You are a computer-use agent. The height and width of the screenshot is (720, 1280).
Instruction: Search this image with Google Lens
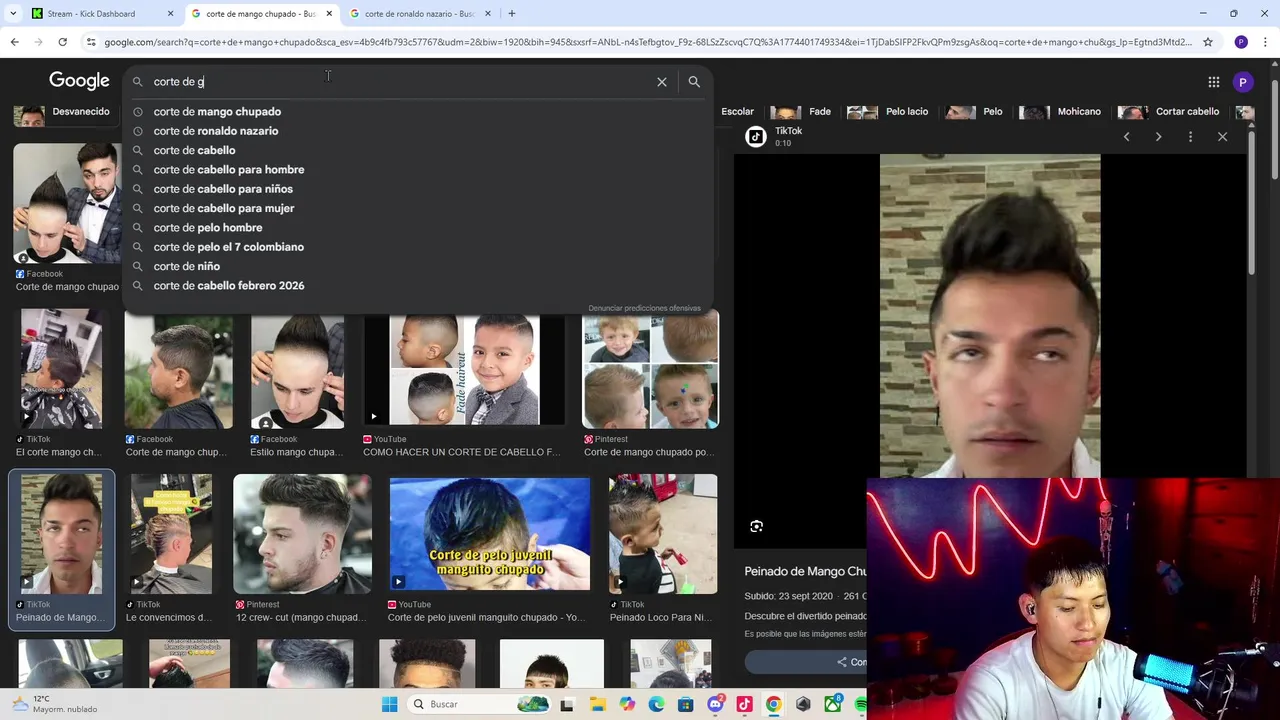757,526
